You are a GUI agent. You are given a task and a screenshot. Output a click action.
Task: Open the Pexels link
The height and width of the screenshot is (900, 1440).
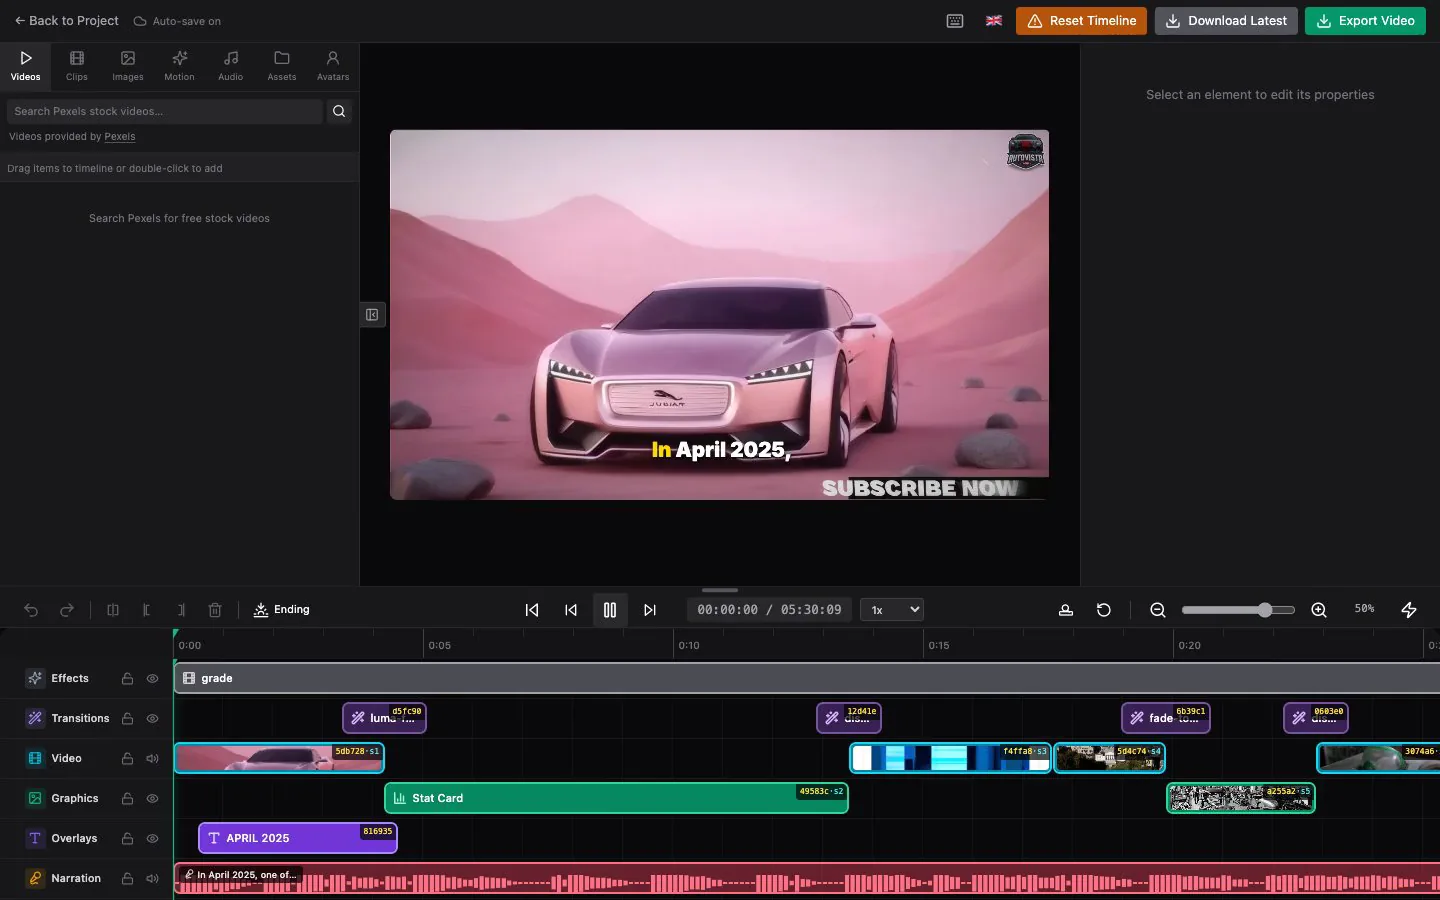[120, 137]
